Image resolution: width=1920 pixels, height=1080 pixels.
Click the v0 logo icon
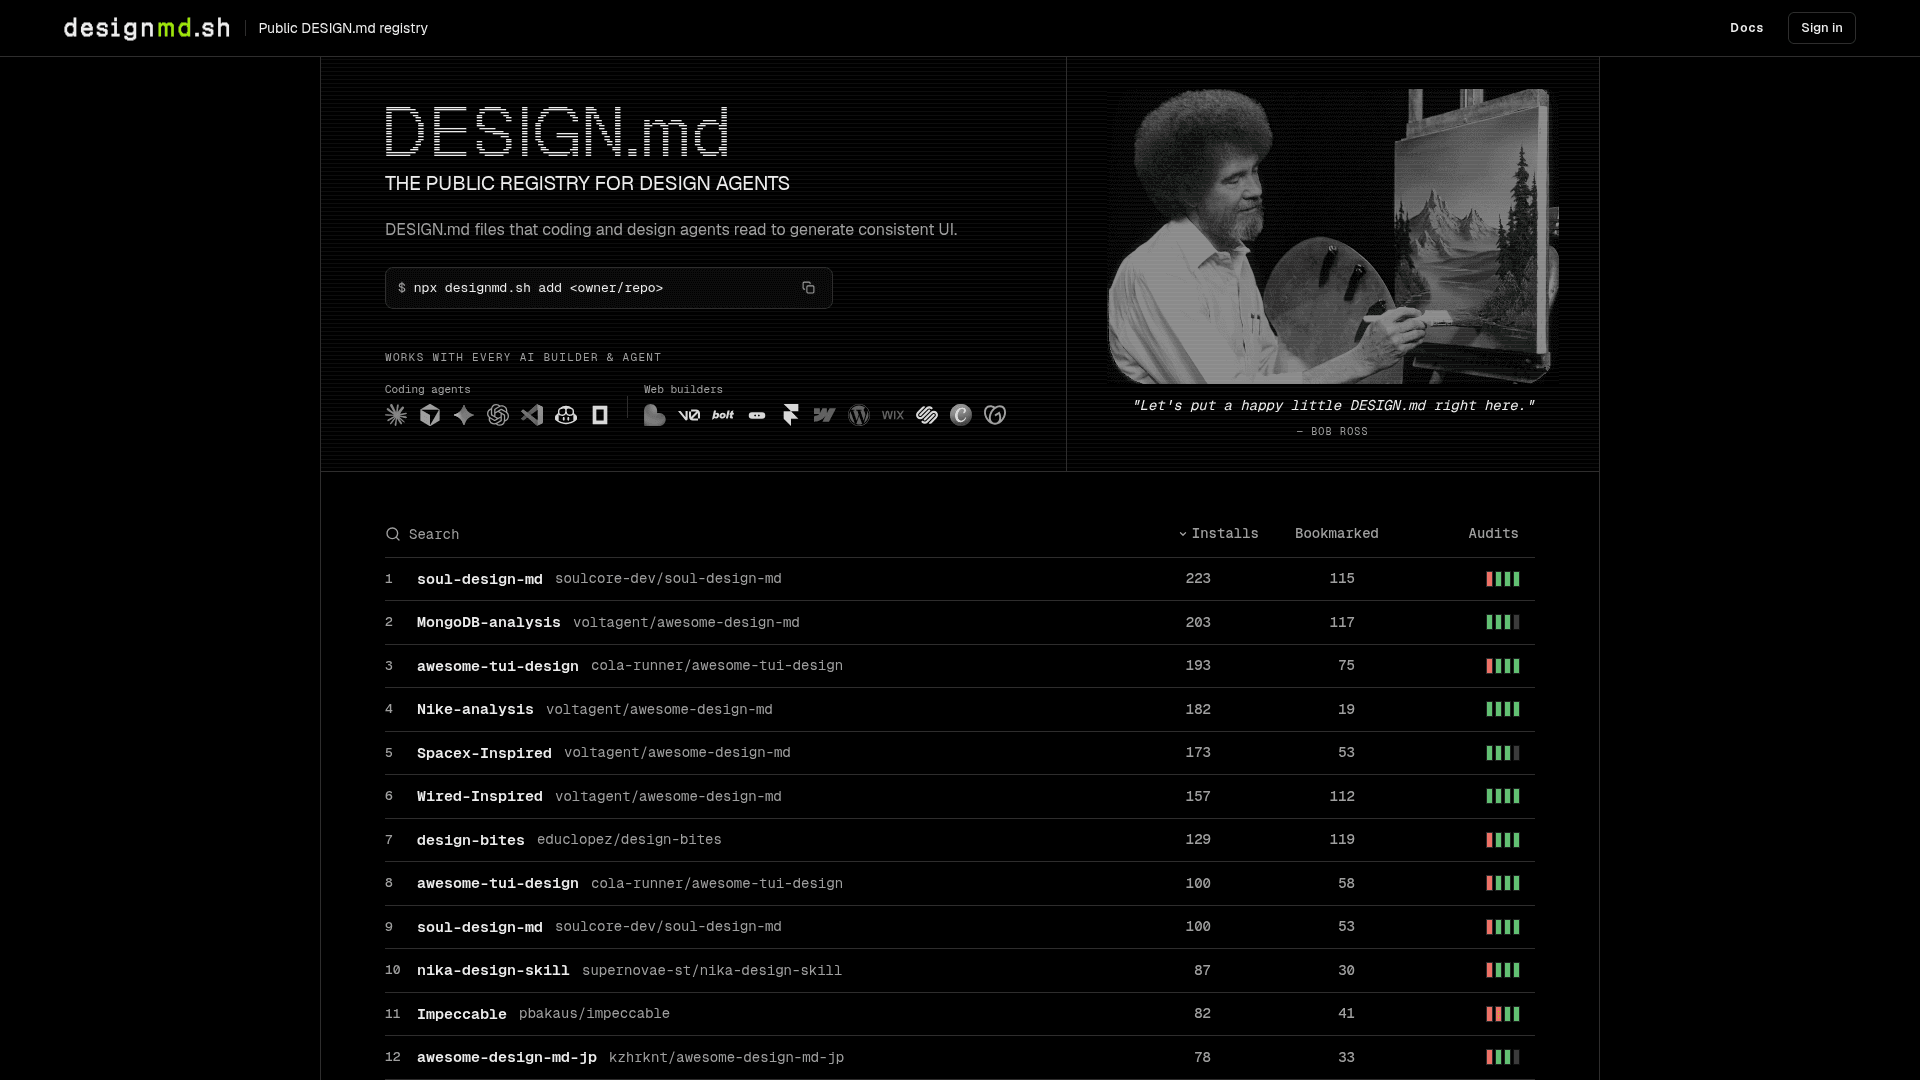[x=689, y=415]
